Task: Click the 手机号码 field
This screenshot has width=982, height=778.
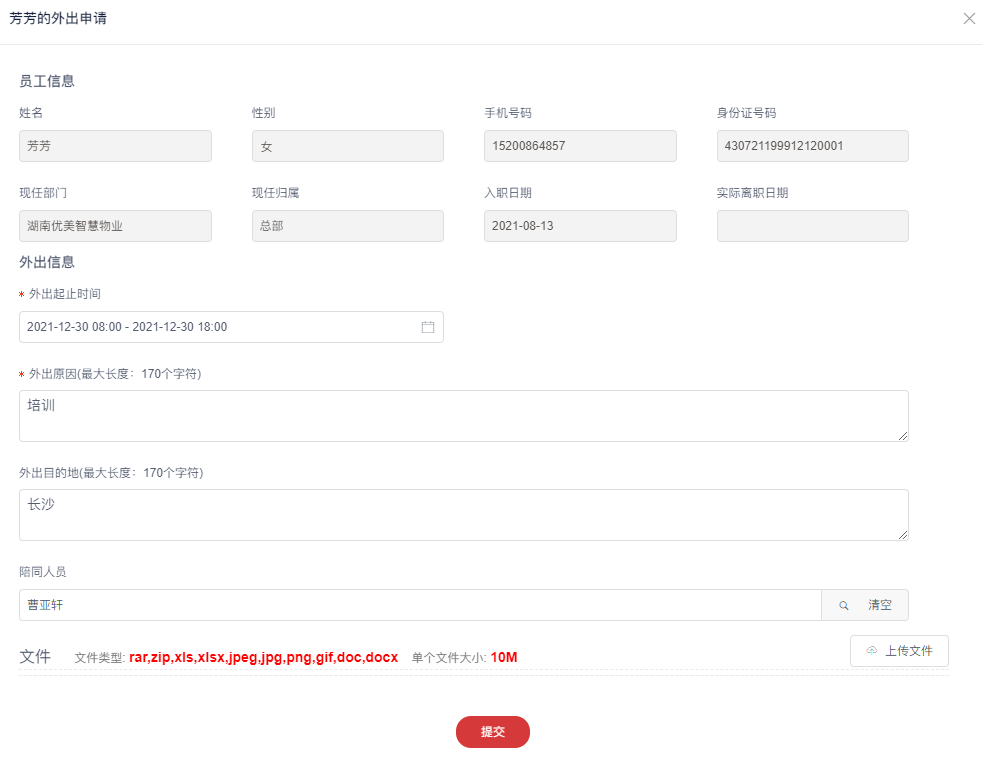Action: (x=580, y=146)
